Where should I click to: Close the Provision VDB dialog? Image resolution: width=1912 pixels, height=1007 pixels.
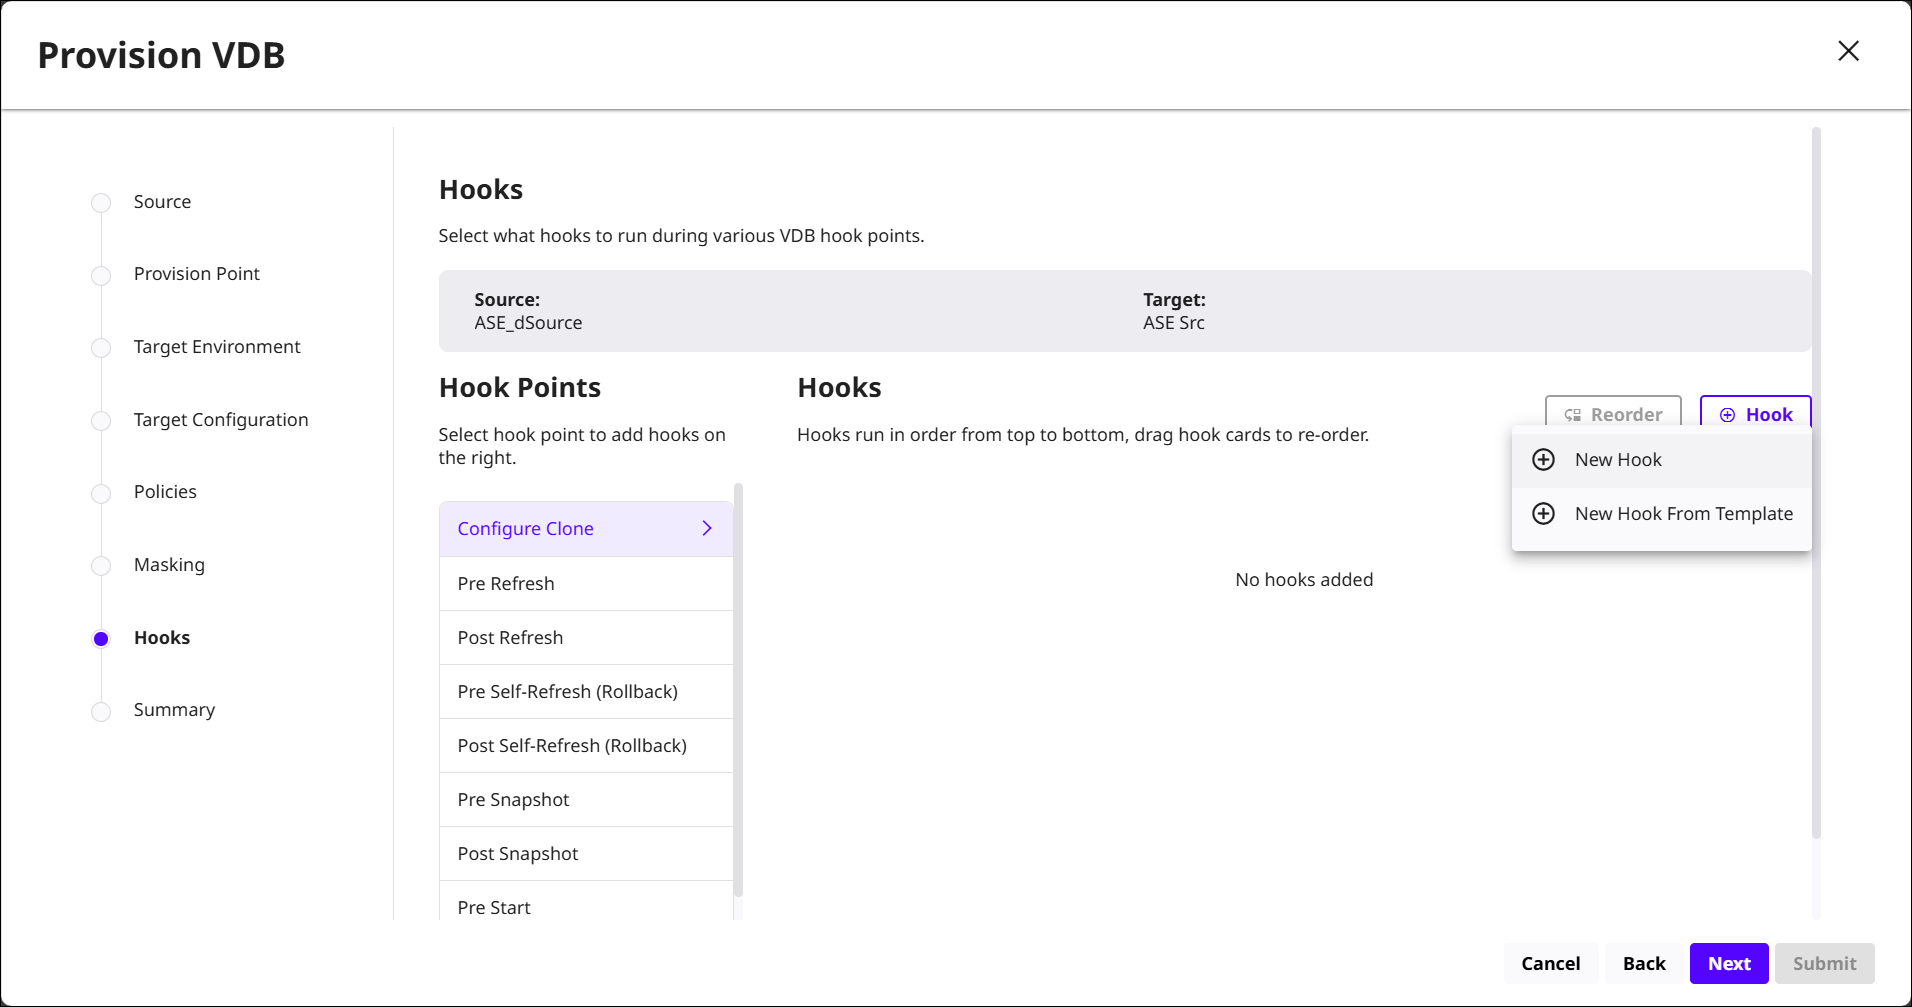coord(1848,51)
